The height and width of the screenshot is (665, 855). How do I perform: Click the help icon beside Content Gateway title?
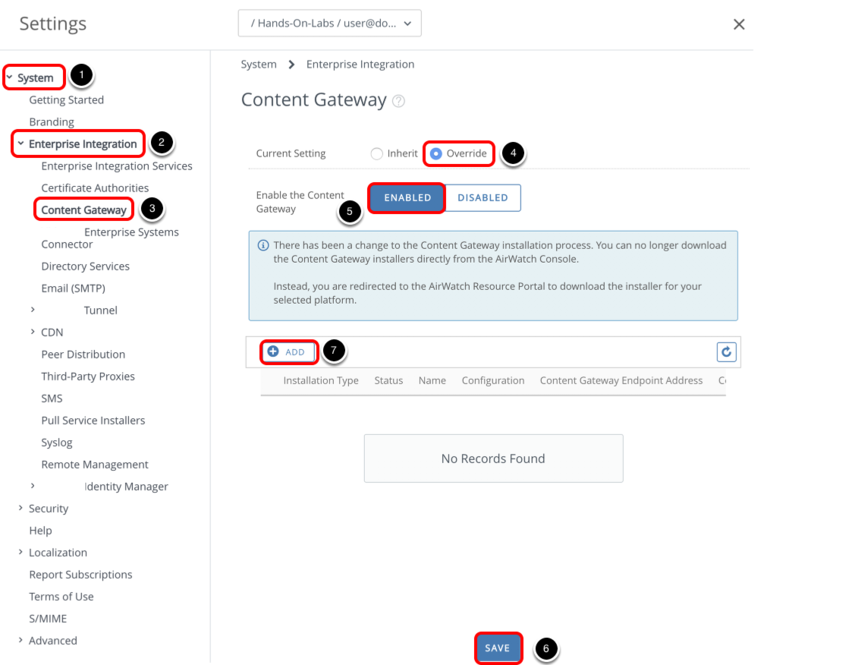[399, 101]
